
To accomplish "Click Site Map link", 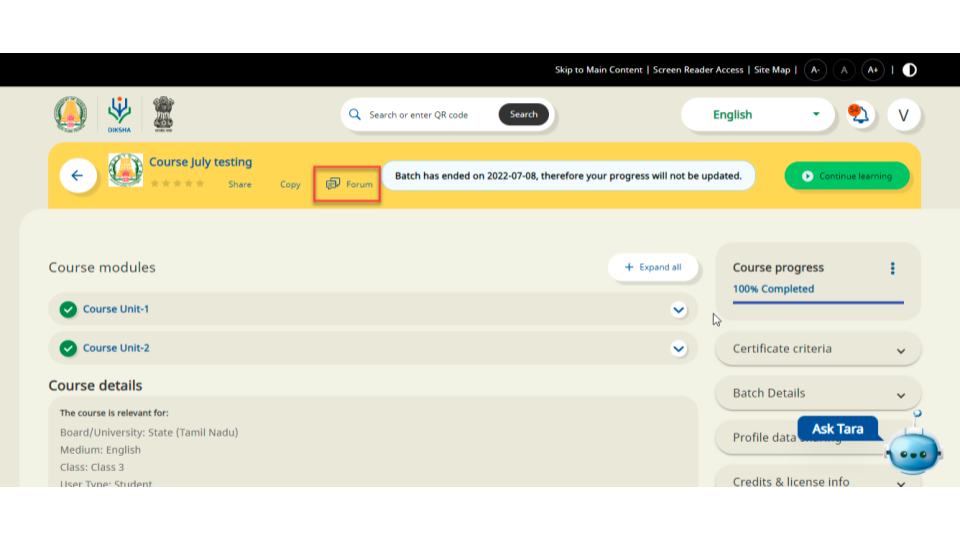I will click(x=772, y=70).
